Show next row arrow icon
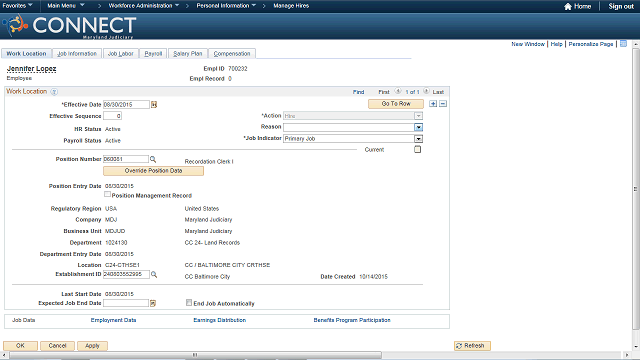640x360 pixels. click(426, 91)
